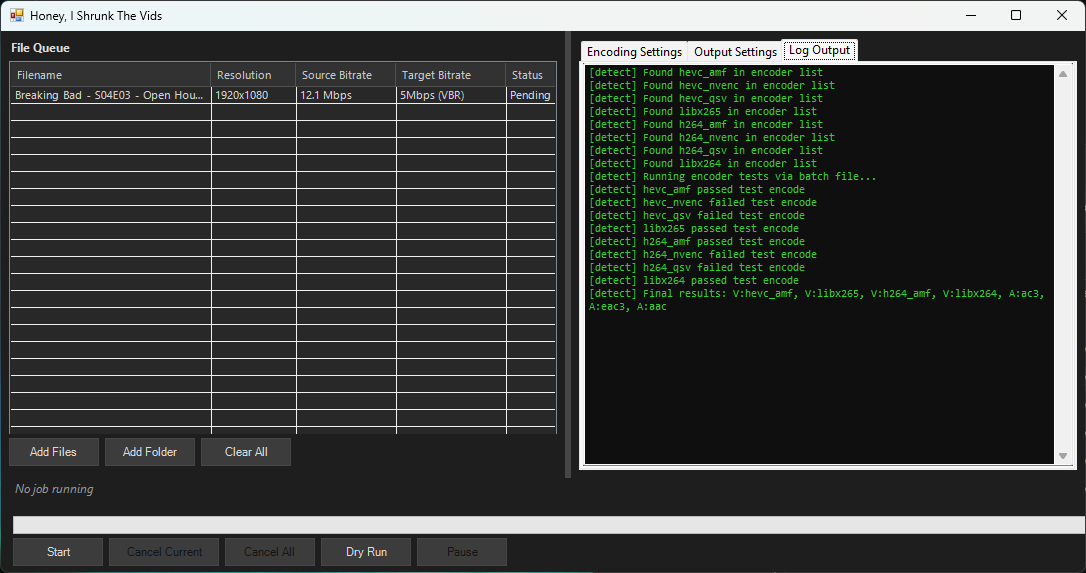The height and width of the screenshot is (573, 1086).
Task: Click the app icon in the title bar
Action: (17, 16)
